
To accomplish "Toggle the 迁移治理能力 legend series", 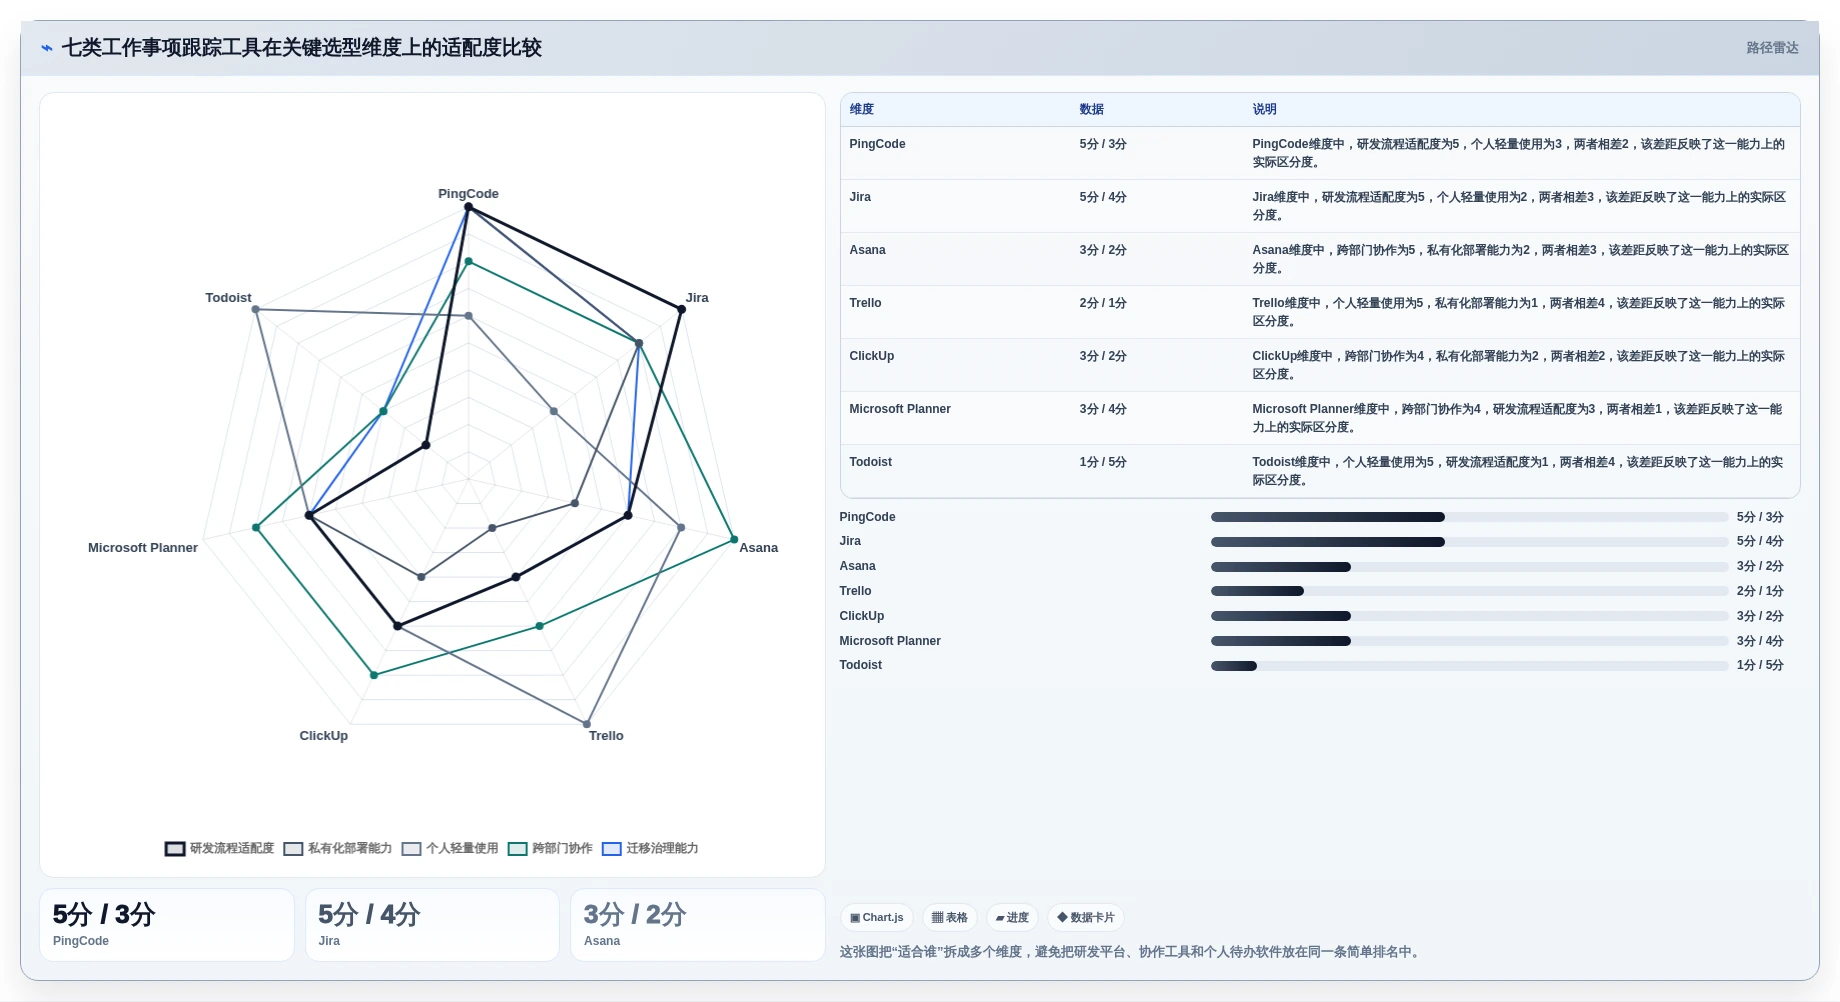I will click(650, 848).
